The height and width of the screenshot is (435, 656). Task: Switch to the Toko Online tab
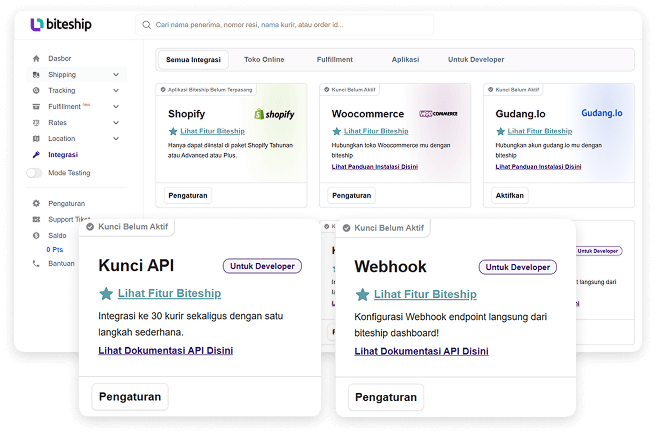click(x=265, y=60)
